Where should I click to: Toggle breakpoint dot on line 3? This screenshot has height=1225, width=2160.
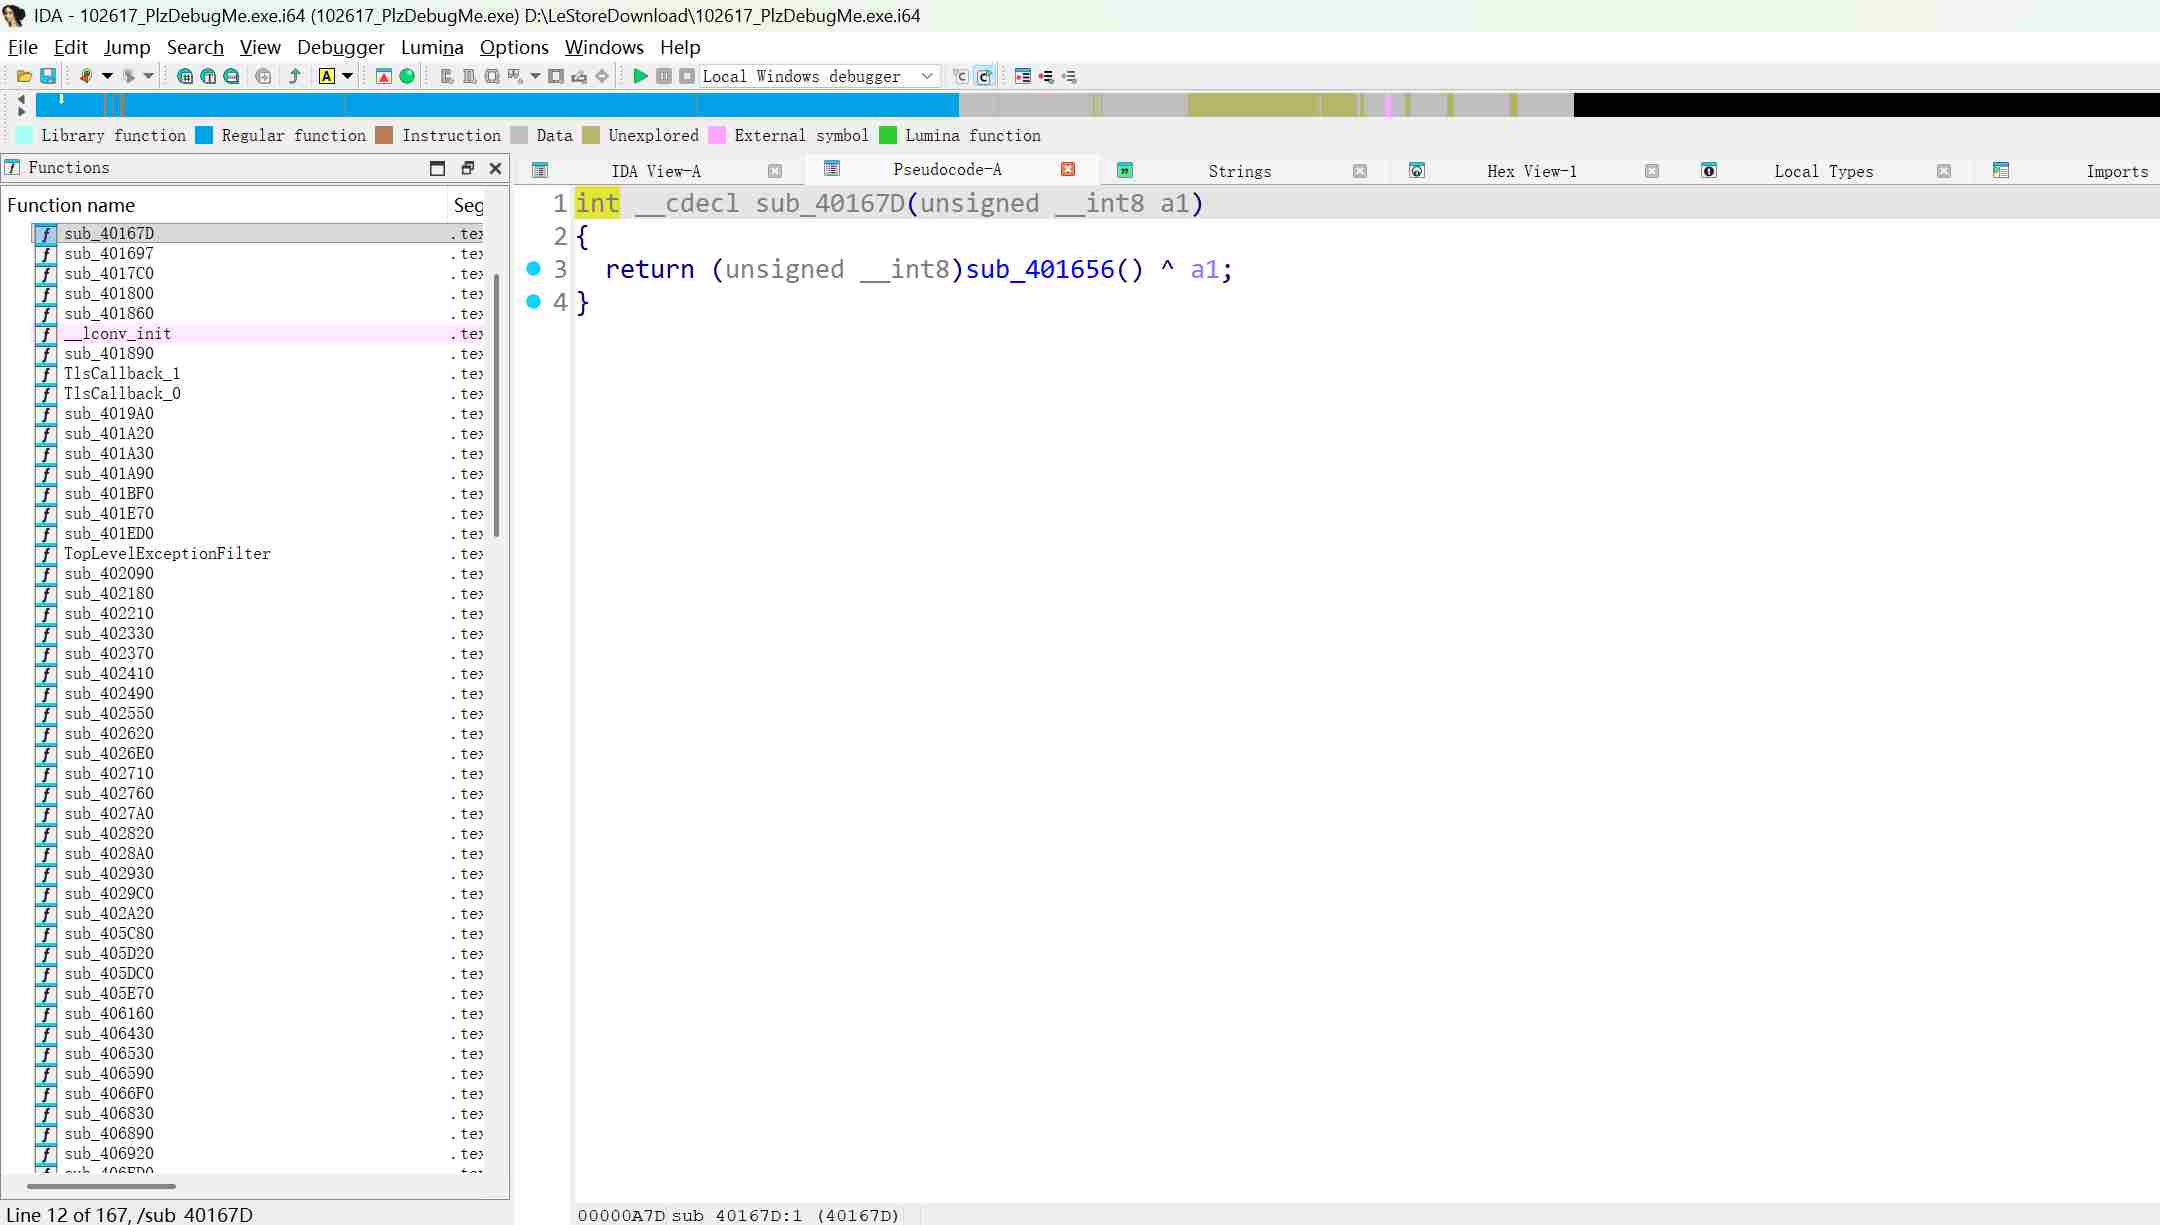click(533, 268)
